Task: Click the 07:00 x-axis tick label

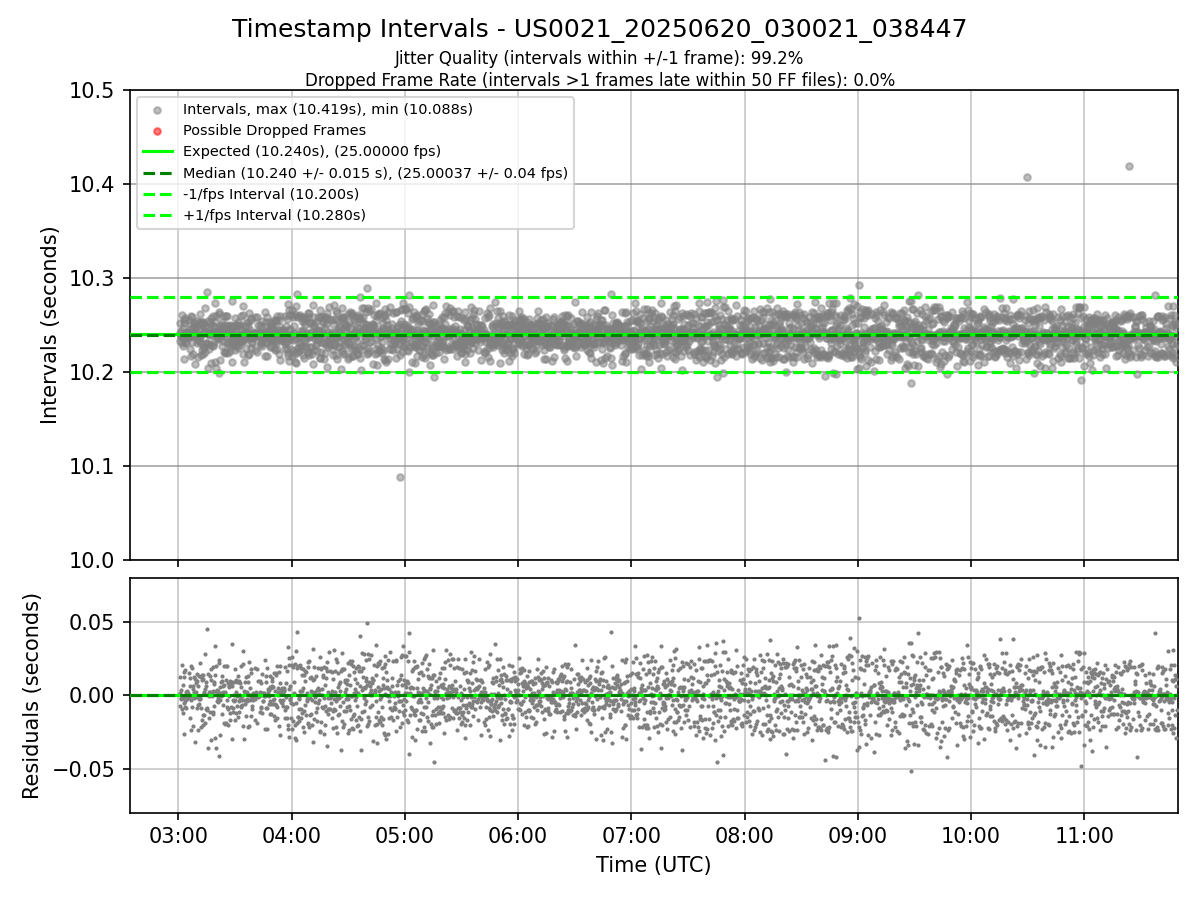Action: pyautogui.click(x=631, y=834)
